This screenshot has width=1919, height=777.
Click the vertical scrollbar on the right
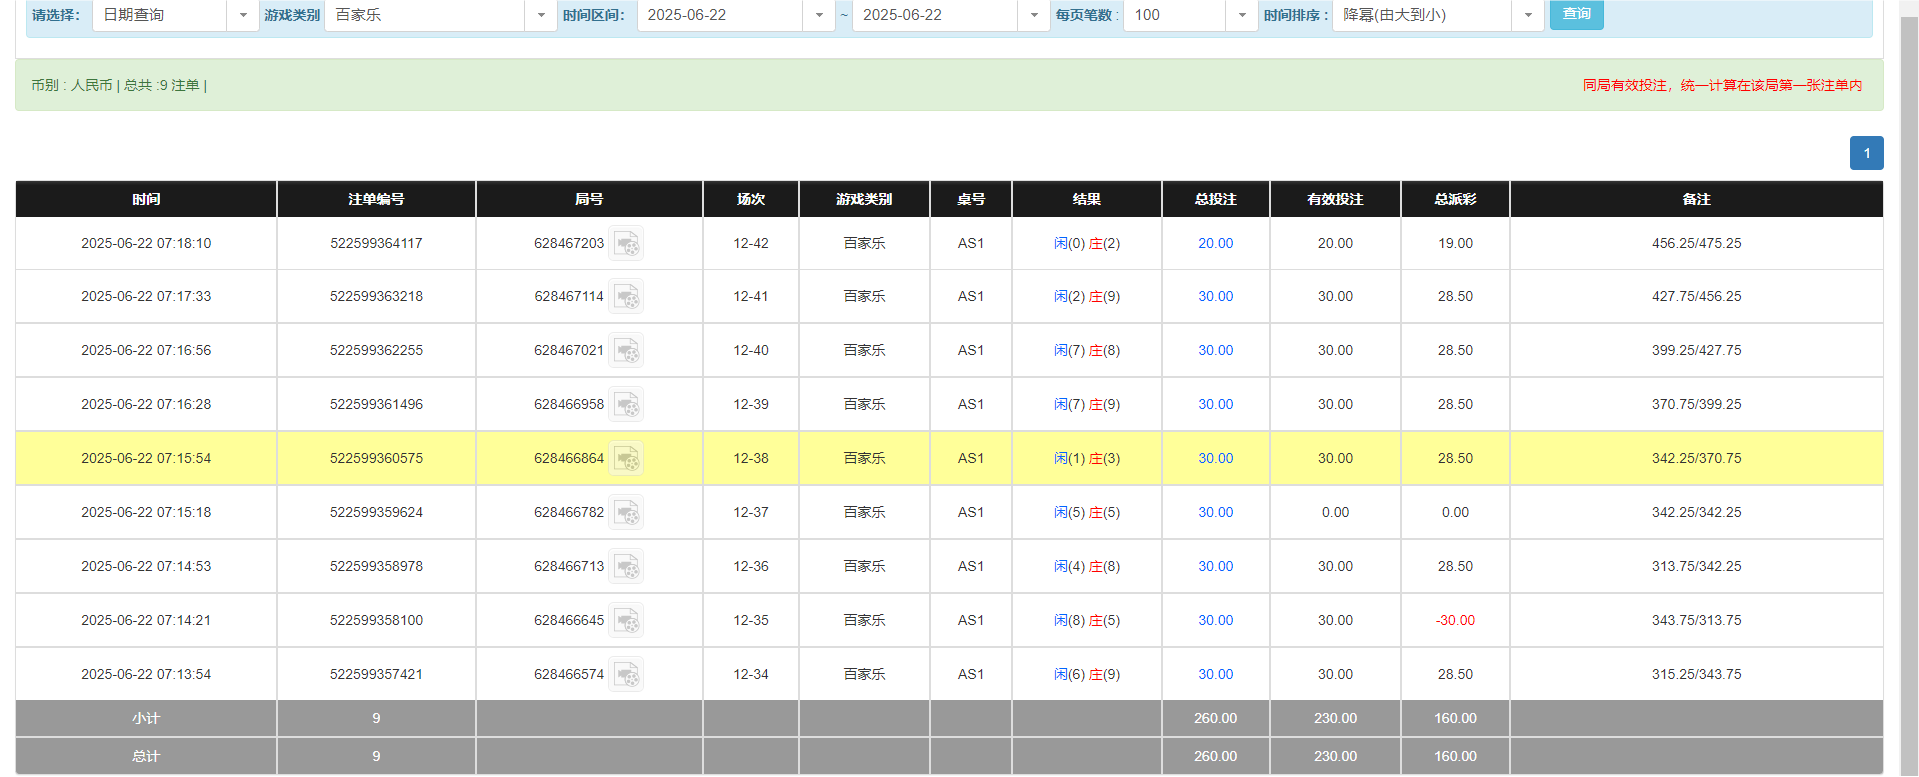(x=1909, y=400)
